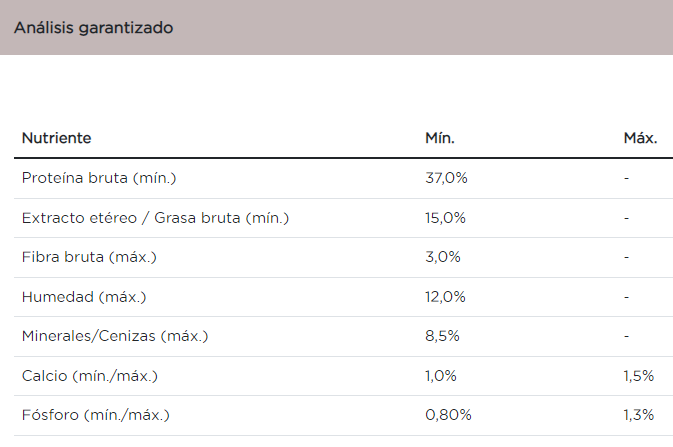
Task: Click the 12,0% moisture value
Action: (x=446, y=297)
